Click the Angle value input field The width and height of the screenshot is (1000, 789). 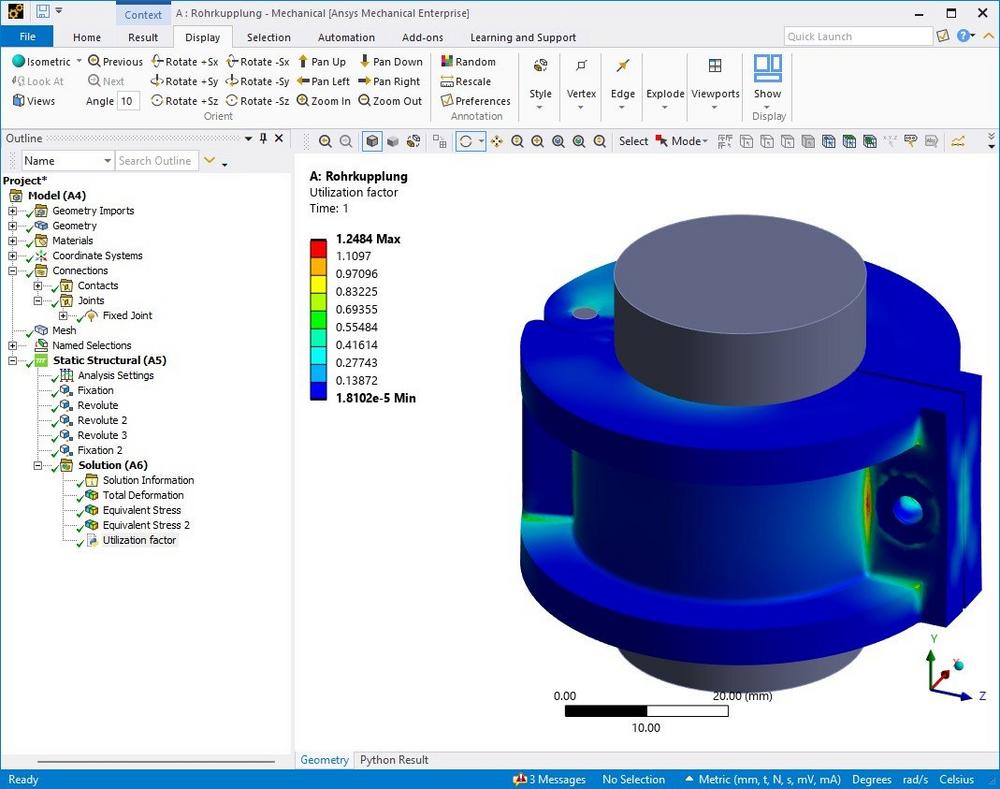[x=128, y=101]
